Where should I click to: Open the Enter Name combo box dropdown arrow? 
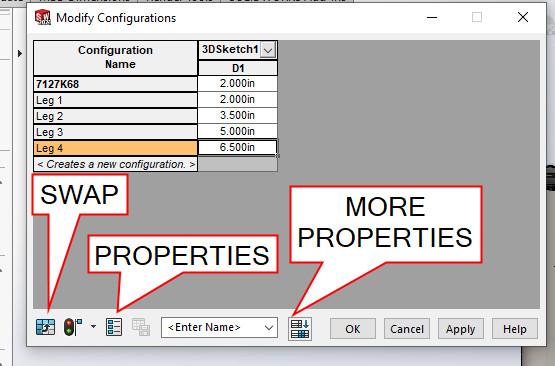[269, 327]
